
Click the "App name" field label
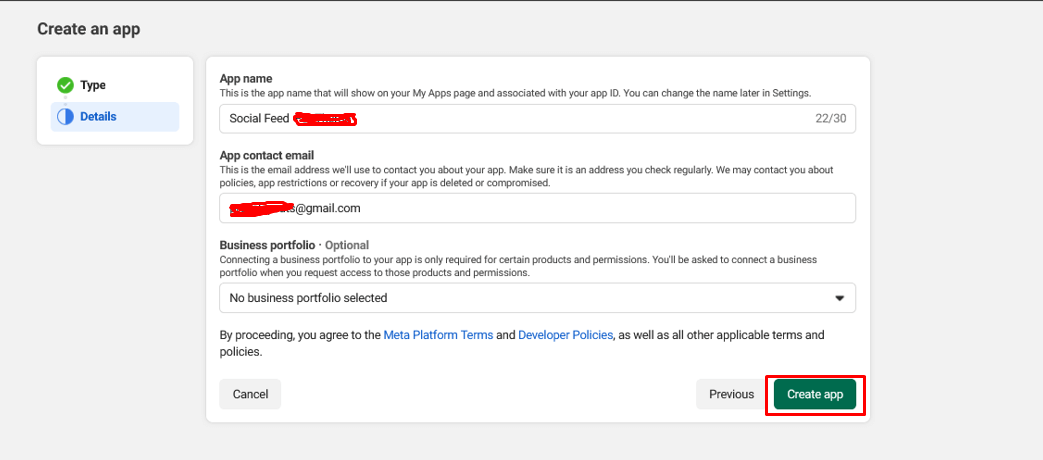(x=246, y=79)
